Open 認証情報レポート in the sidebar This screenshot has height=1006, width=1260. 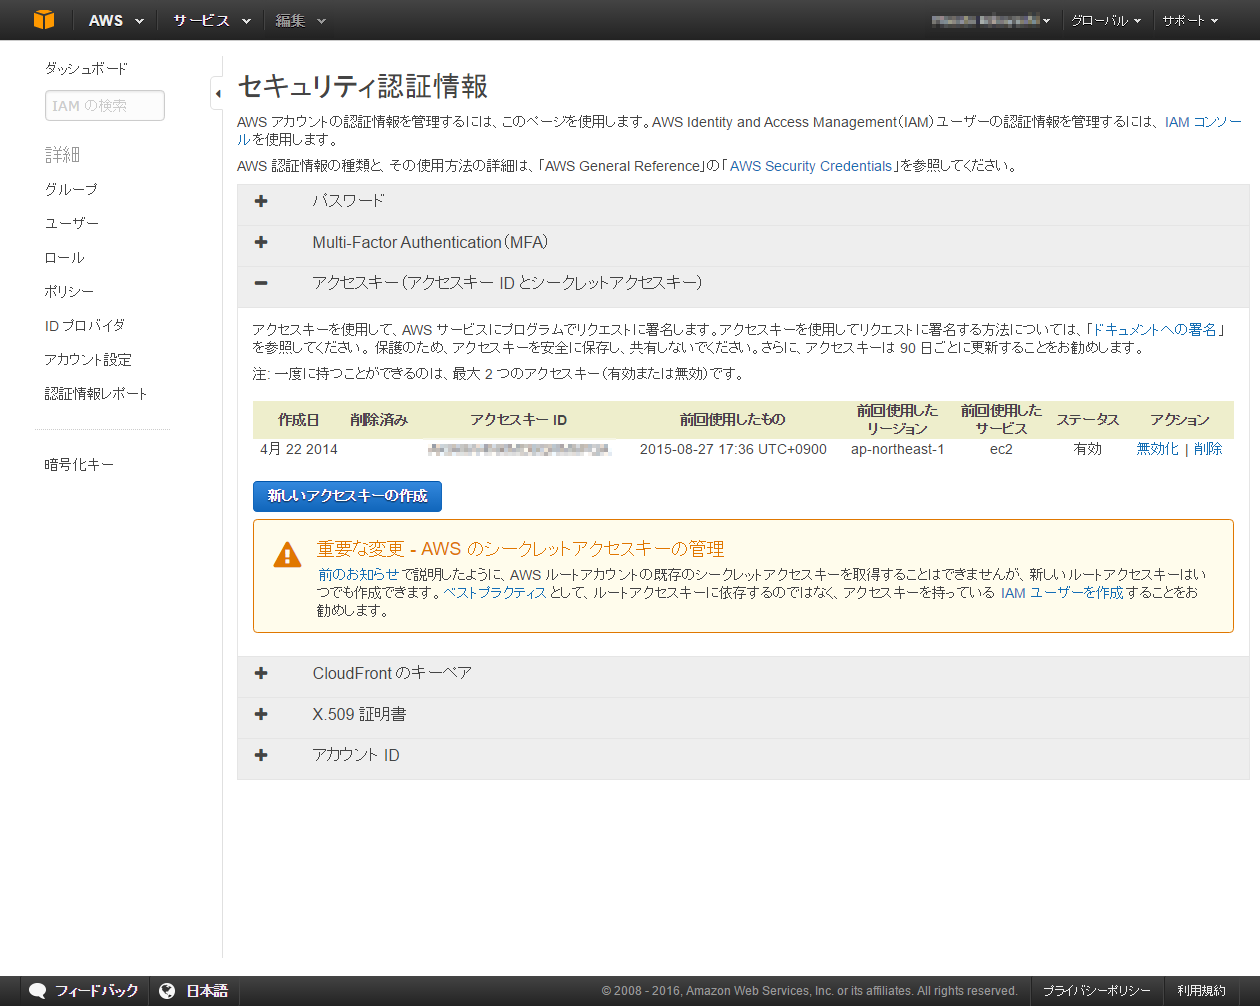(x=96, y=393)
